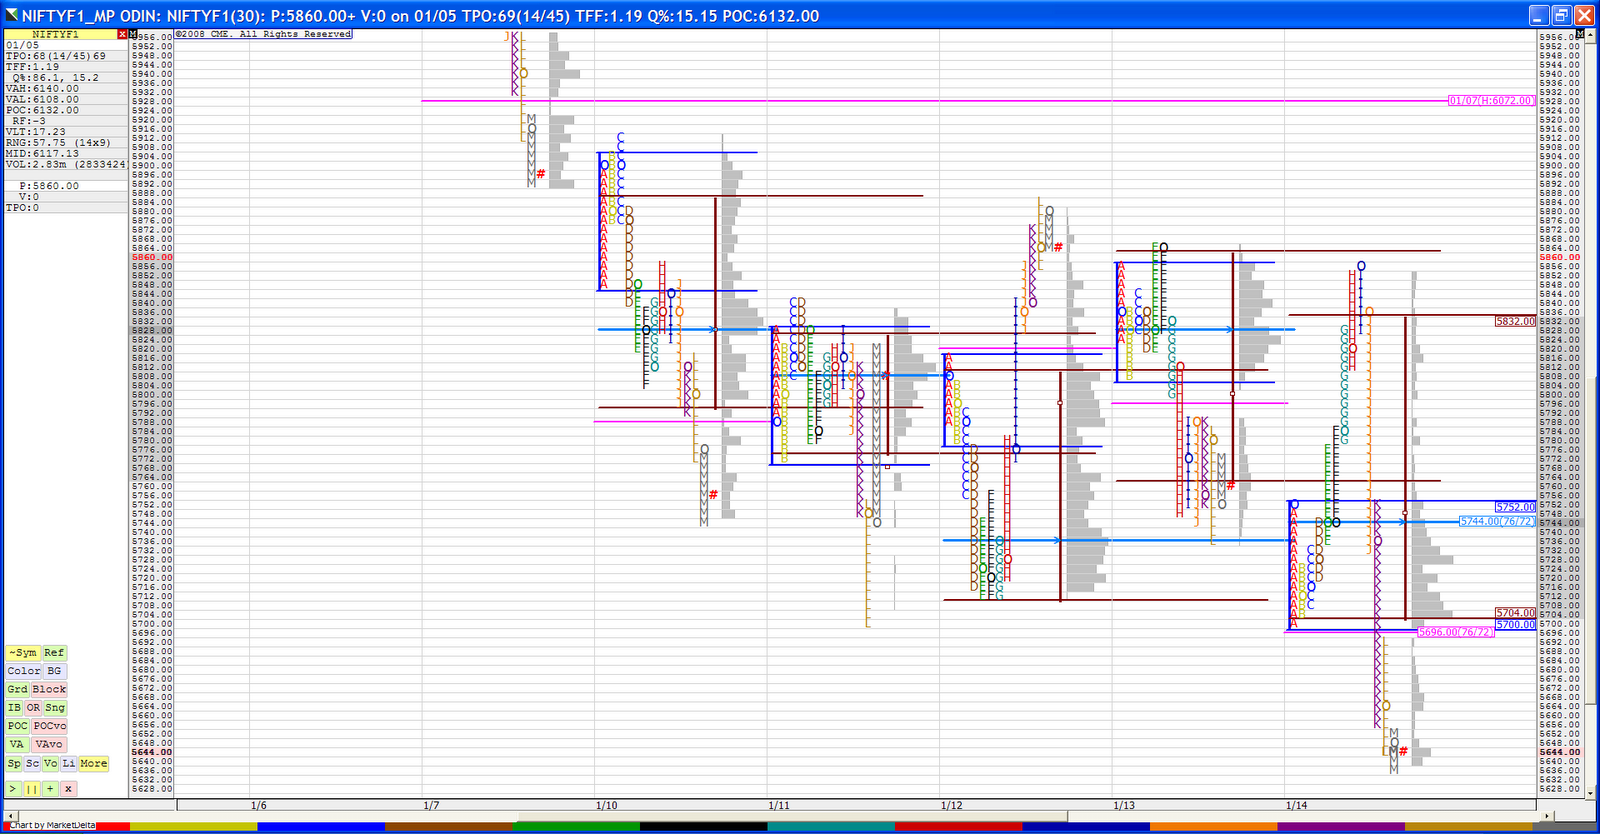Click the 1/7 date label on time axis
The image size is (1600, 834).
(x=431, y=805)
